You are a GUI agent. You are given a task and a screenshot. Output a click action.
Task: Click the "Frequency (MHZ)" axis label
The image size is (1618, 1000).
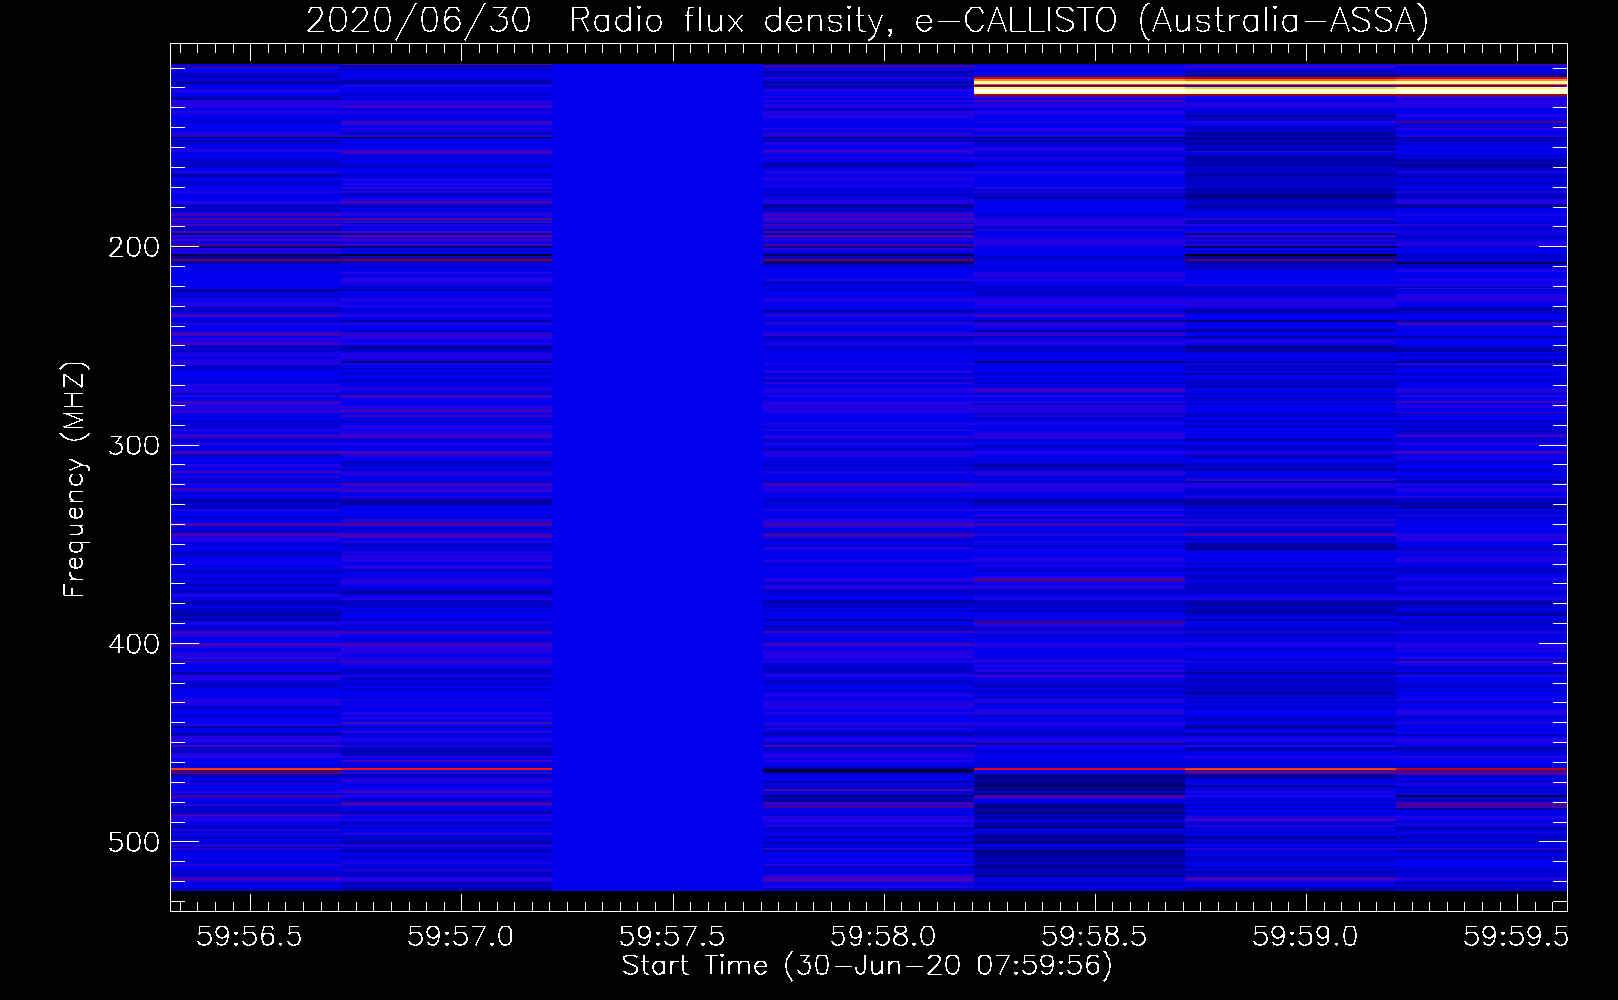[75, 480]
